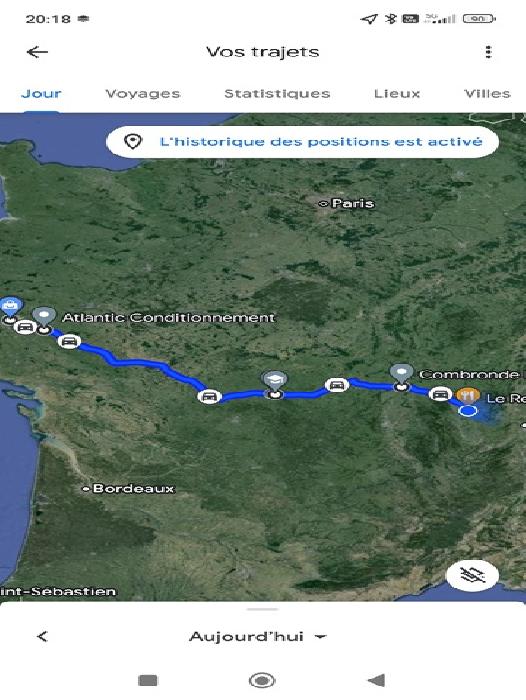
Task: Switch to the Lieux tab
Action: (397, 94)
